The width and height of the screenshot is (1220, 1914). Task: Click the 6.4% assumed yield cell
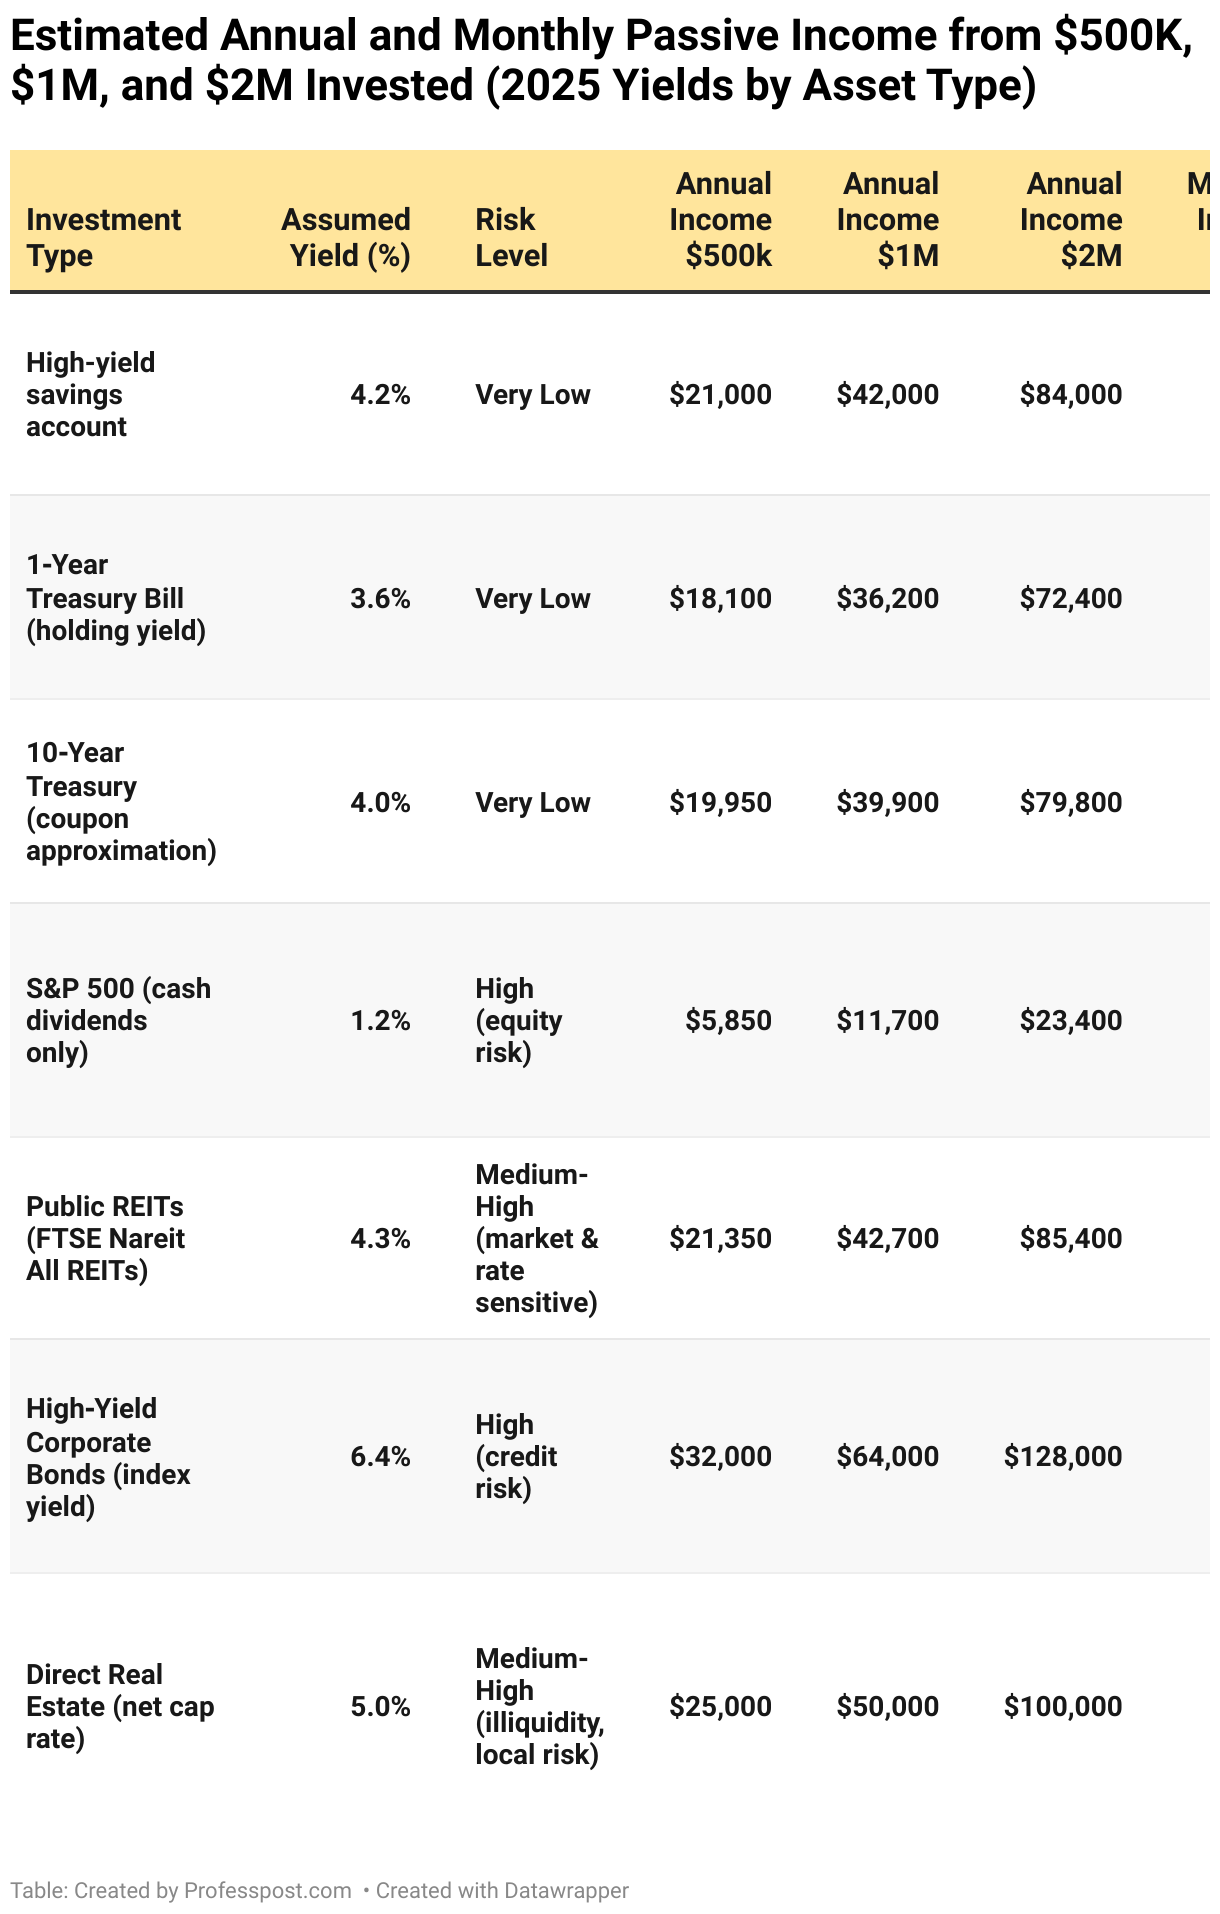click(380, 1457)
